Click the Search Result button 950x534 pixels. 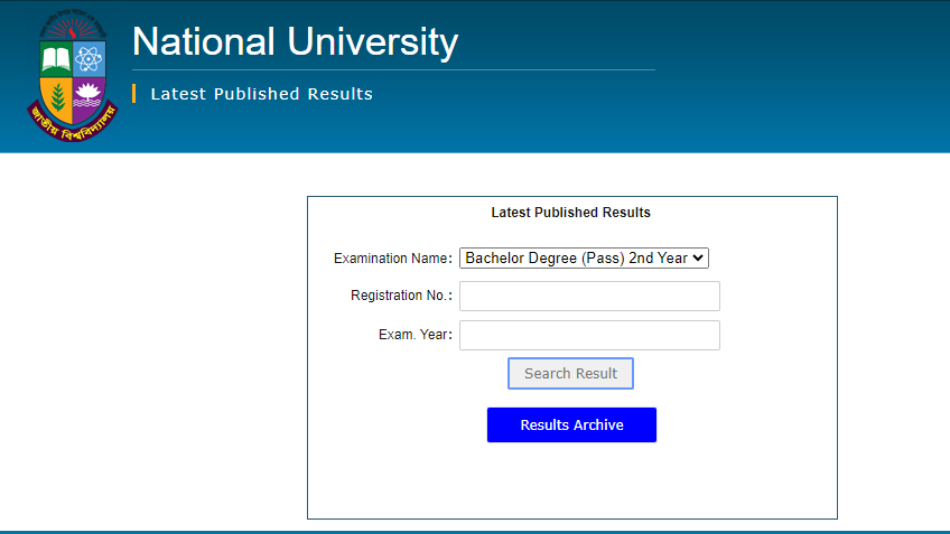click(571, 373)
